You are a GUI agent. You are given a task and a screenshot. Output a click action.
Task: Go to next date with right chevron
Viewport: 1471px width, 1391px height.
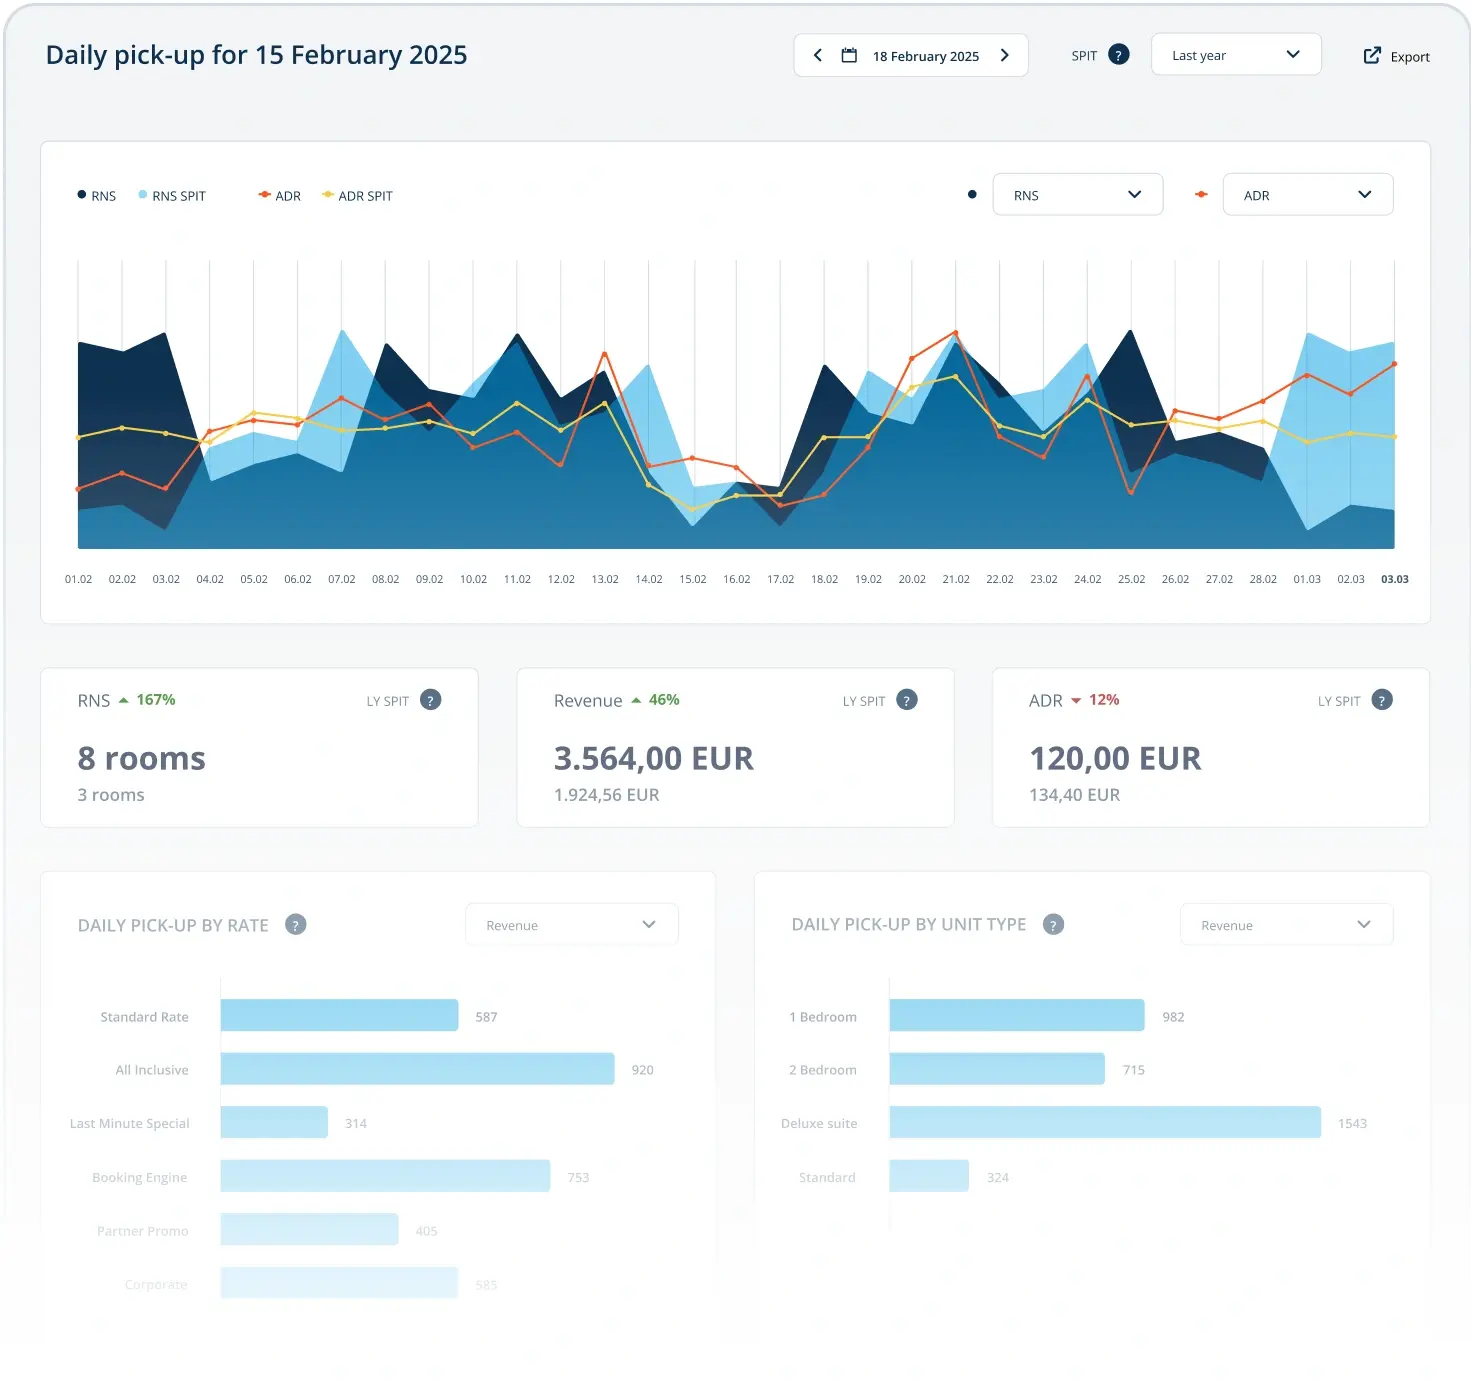tap(1005, 55)
